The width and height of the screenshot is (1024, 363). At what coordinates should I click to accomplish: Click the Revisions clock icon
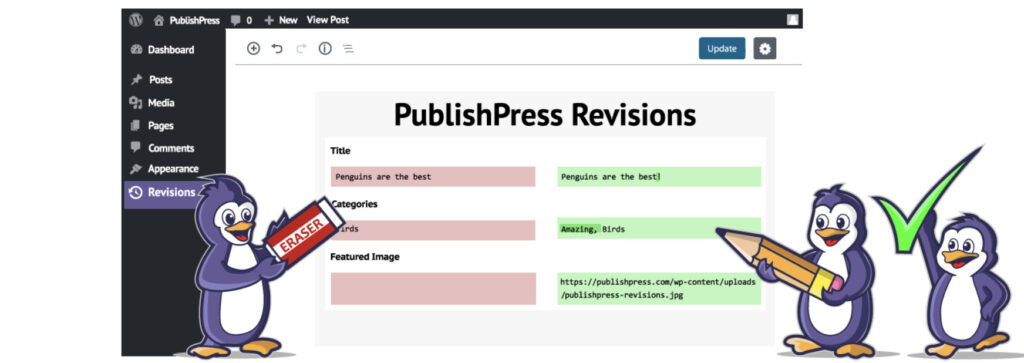[136, 192]
